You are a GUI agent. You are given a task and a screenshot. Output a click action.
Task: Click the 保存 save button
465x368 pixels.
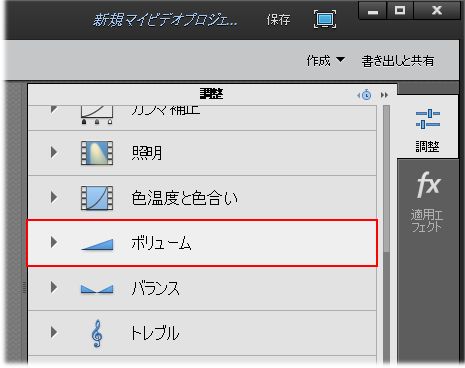pyautogui.click(x=278, y=20)
